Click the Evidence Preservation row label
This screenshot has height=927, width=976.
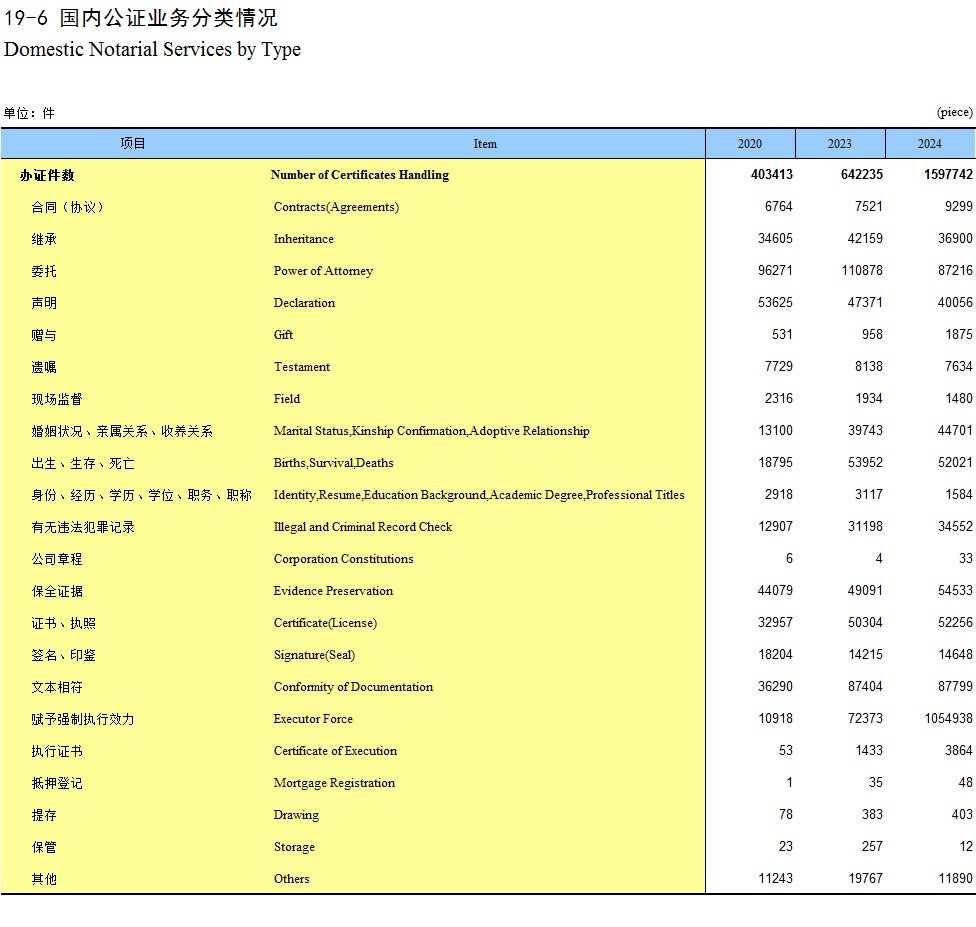coord(333,591)
